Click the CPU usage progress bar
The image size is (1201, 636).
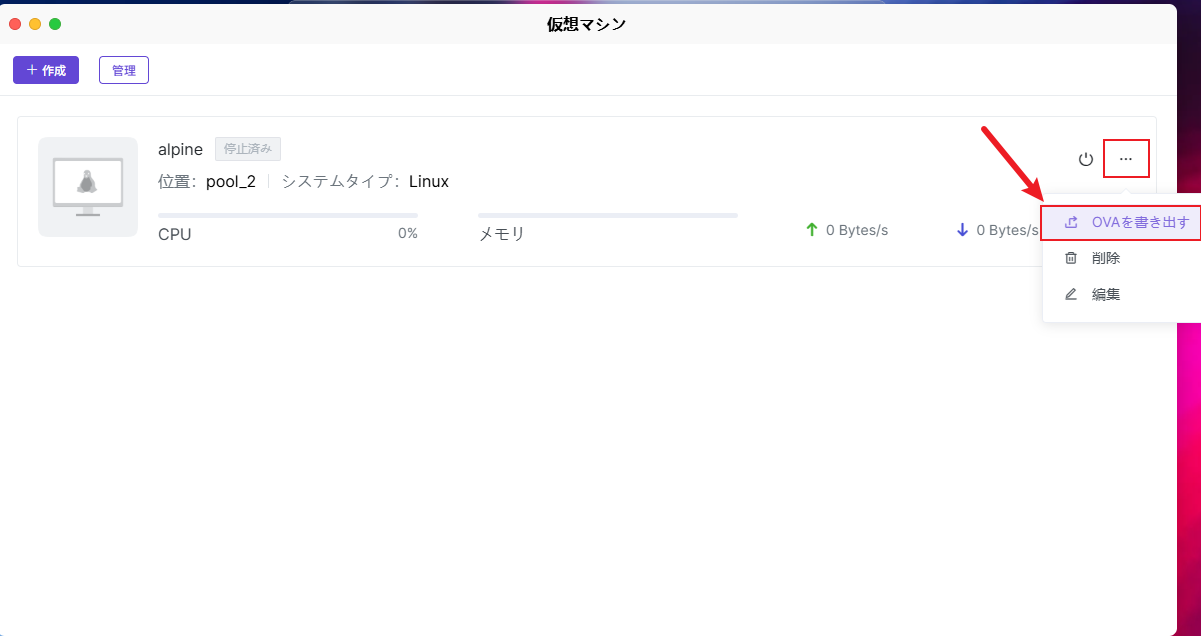pos(288,215)
